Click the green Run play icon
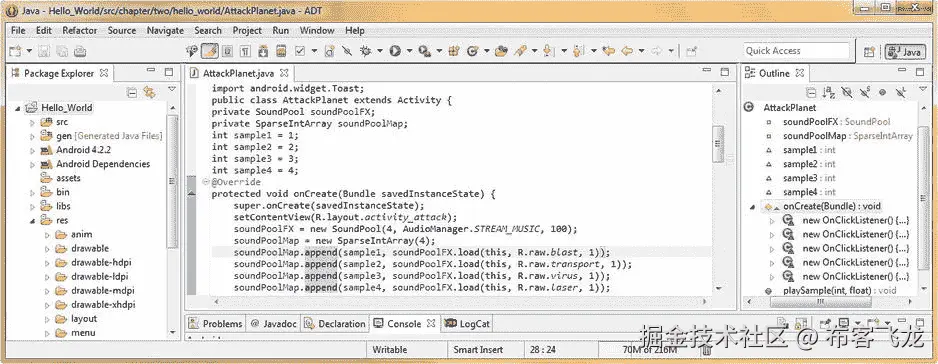The image size is (938, 364). tap(394, 51)
